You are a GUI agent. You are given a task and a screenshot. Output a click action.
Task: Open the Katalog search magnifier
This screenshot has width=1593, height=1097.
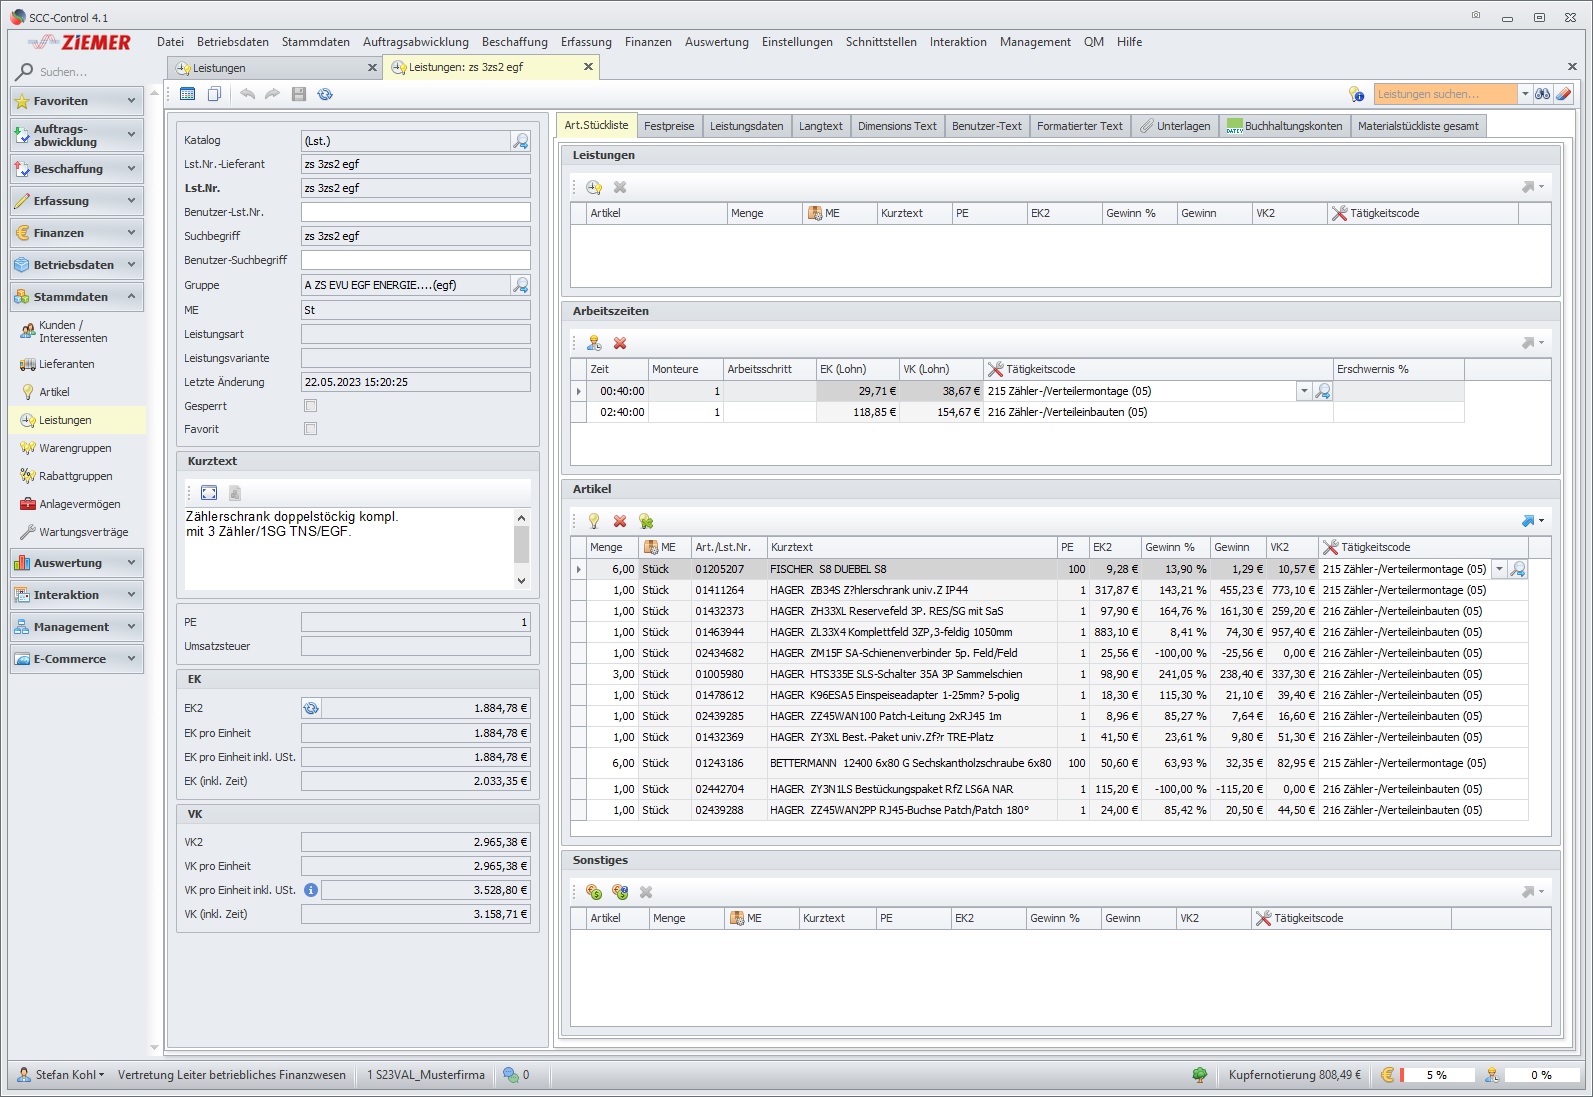tap(520, 141)
